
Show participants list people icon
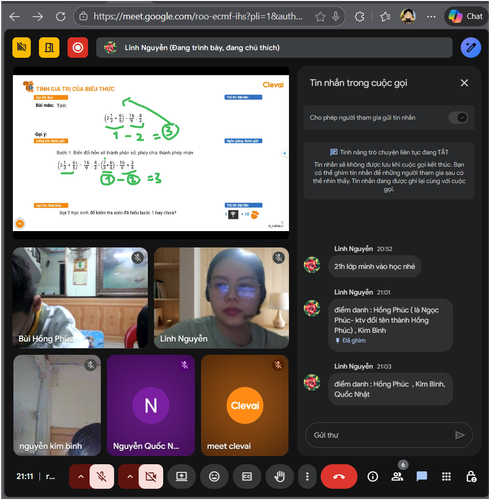point(397,477)
